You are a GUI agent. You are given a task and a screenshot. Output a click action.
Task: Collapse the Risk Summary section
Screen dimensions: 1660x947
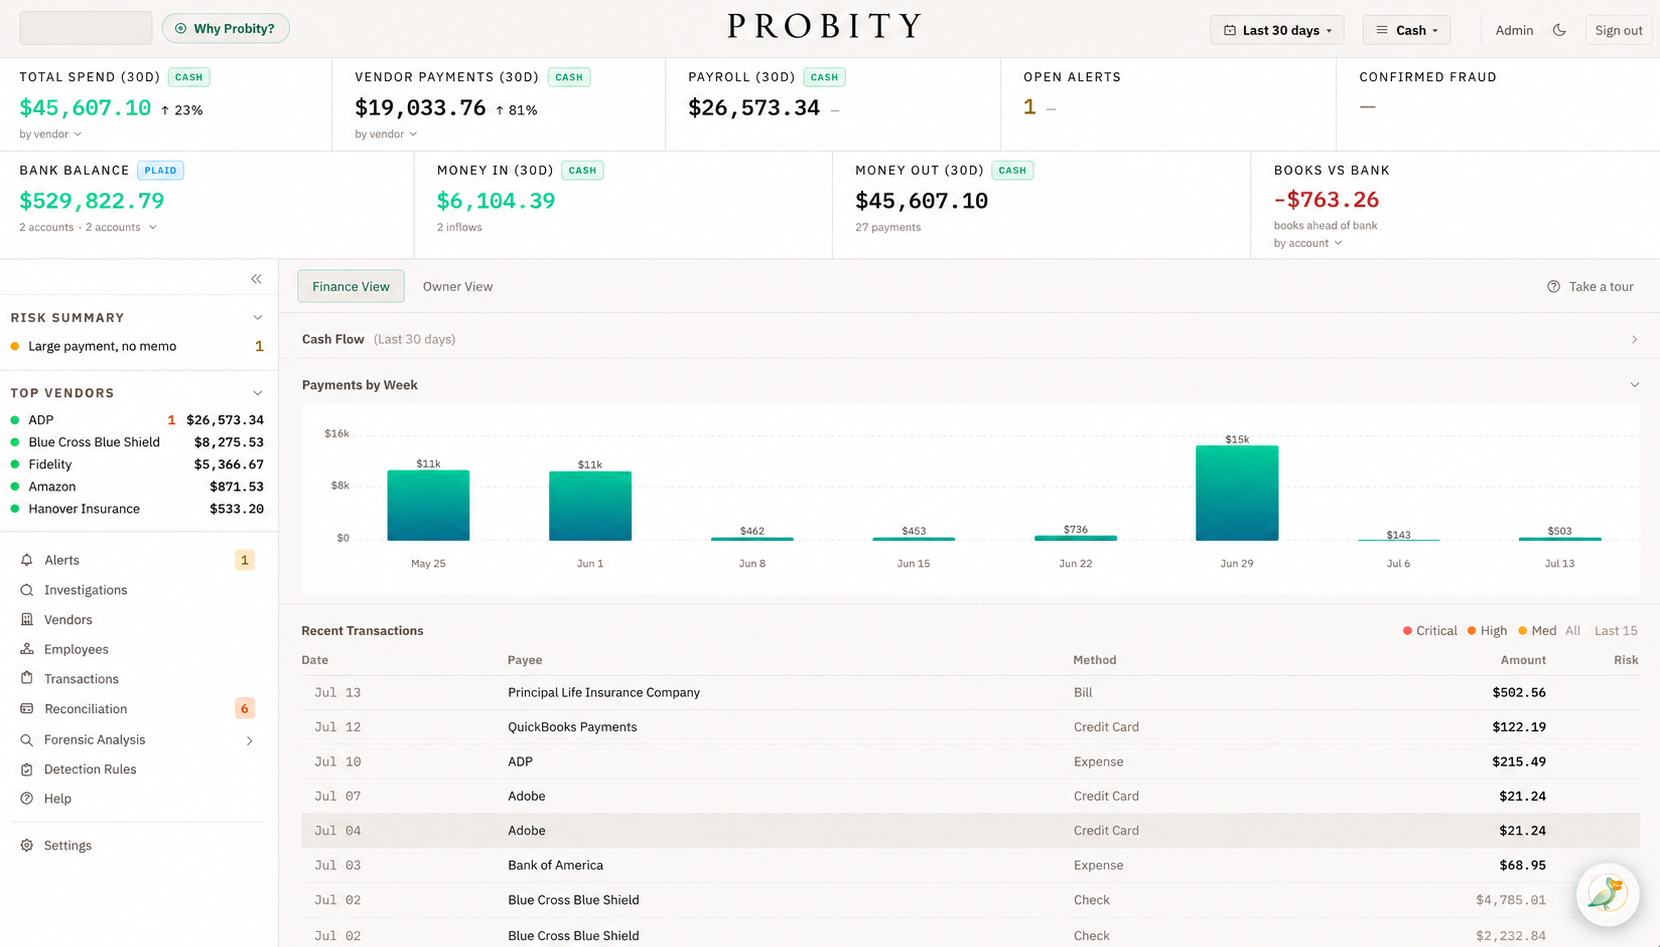tap(257, 318)
